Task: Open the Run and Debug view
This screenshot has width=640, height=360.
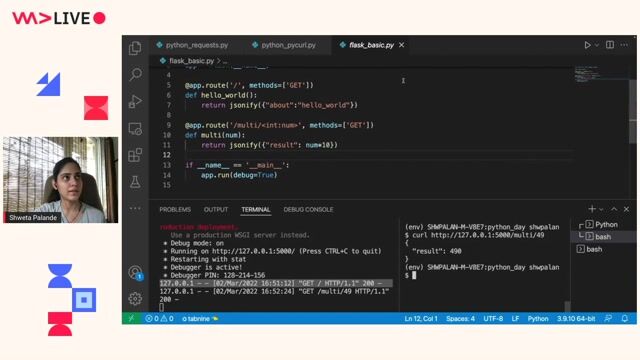Action: point(135,101)
